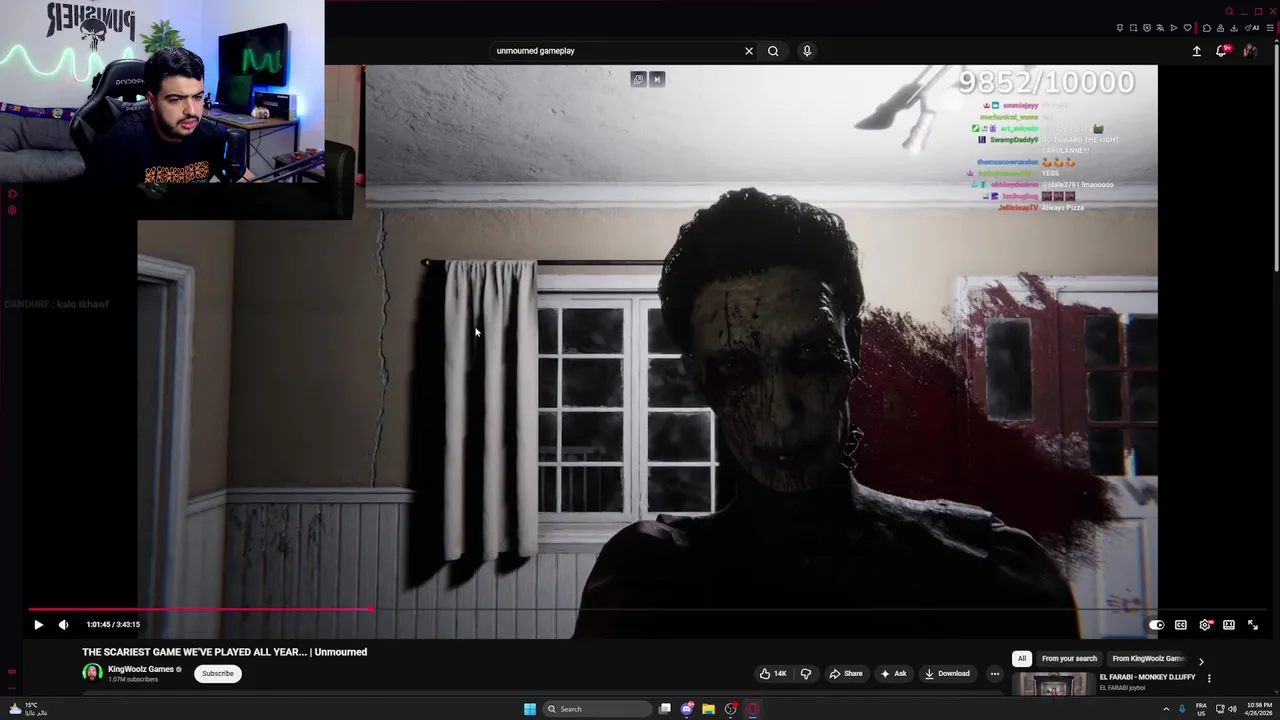
Task: Open the browser profile icon
Action: pos(1220,28)
